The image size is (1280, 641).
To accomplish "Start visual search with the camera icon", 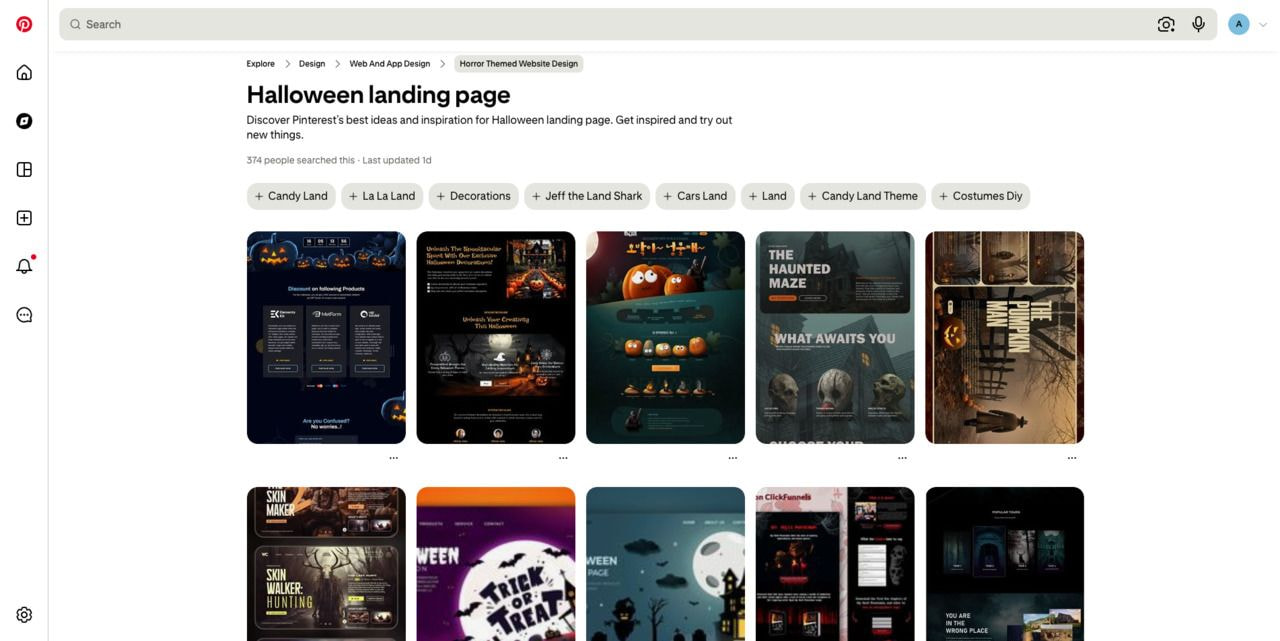I will pos(1166,24).
